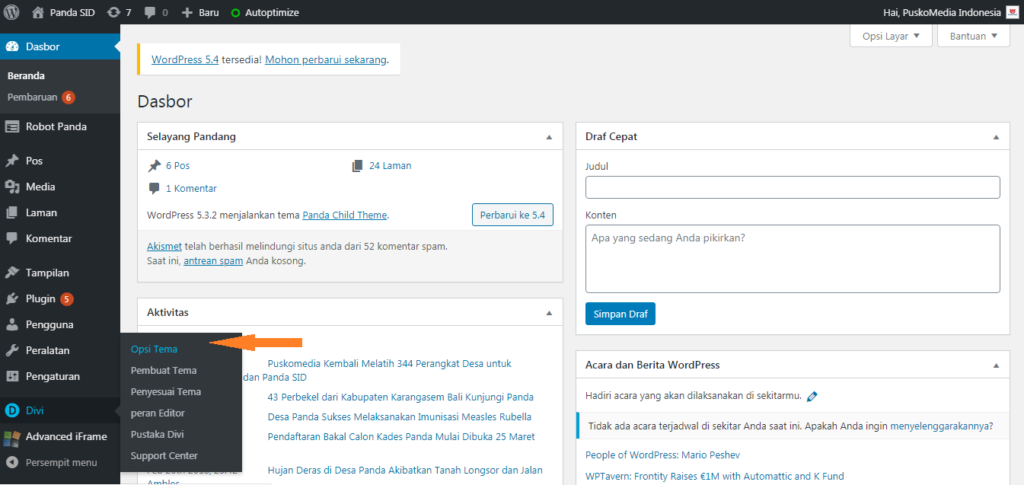
Task: Click Hai, PuskoMedia Indonesia account greeting
Action: [x=941, y=12]
